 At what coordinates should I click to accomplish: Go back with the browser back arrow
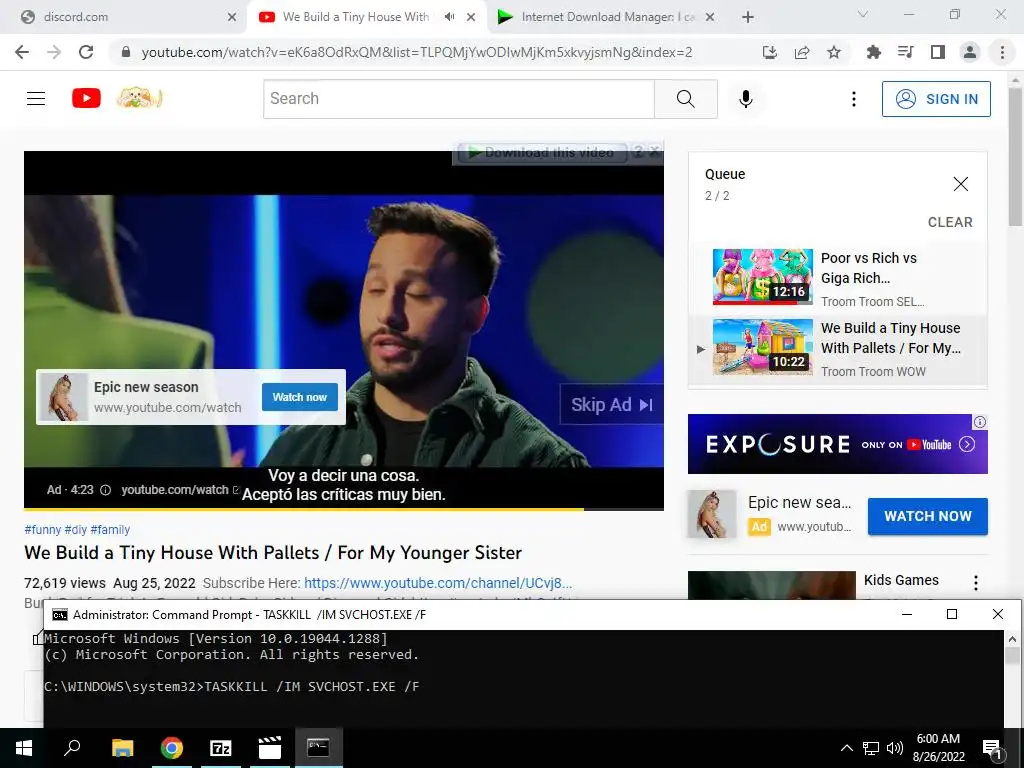pyautogui.click(x=22, y=52)
